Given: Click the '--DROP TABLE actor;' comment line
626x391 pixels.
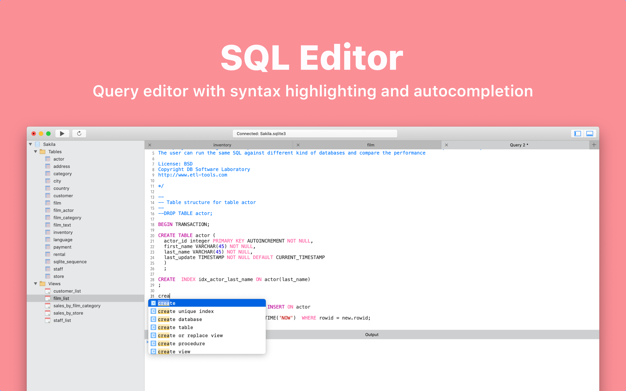Looking at the screenshot, I should click(x=185, y=213).
